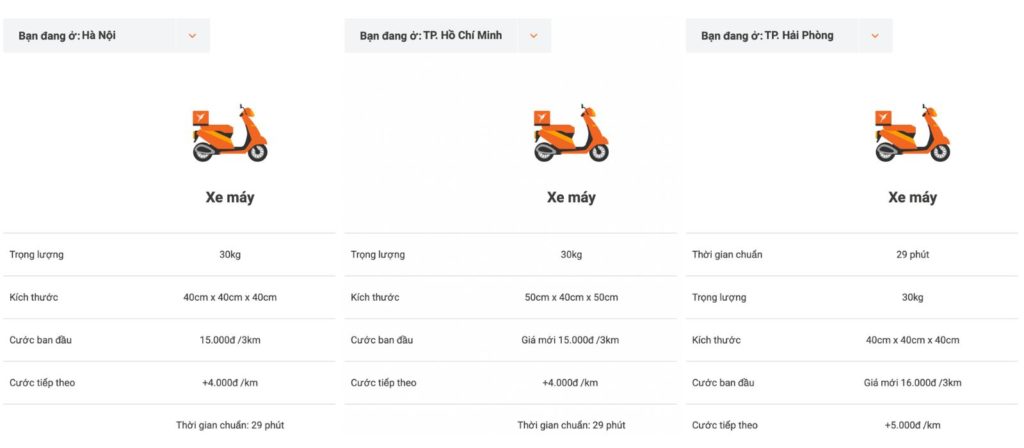
Task: Click 'Cước tiếp theo' label in Hồ Chí Minh table
Action: 383,383
